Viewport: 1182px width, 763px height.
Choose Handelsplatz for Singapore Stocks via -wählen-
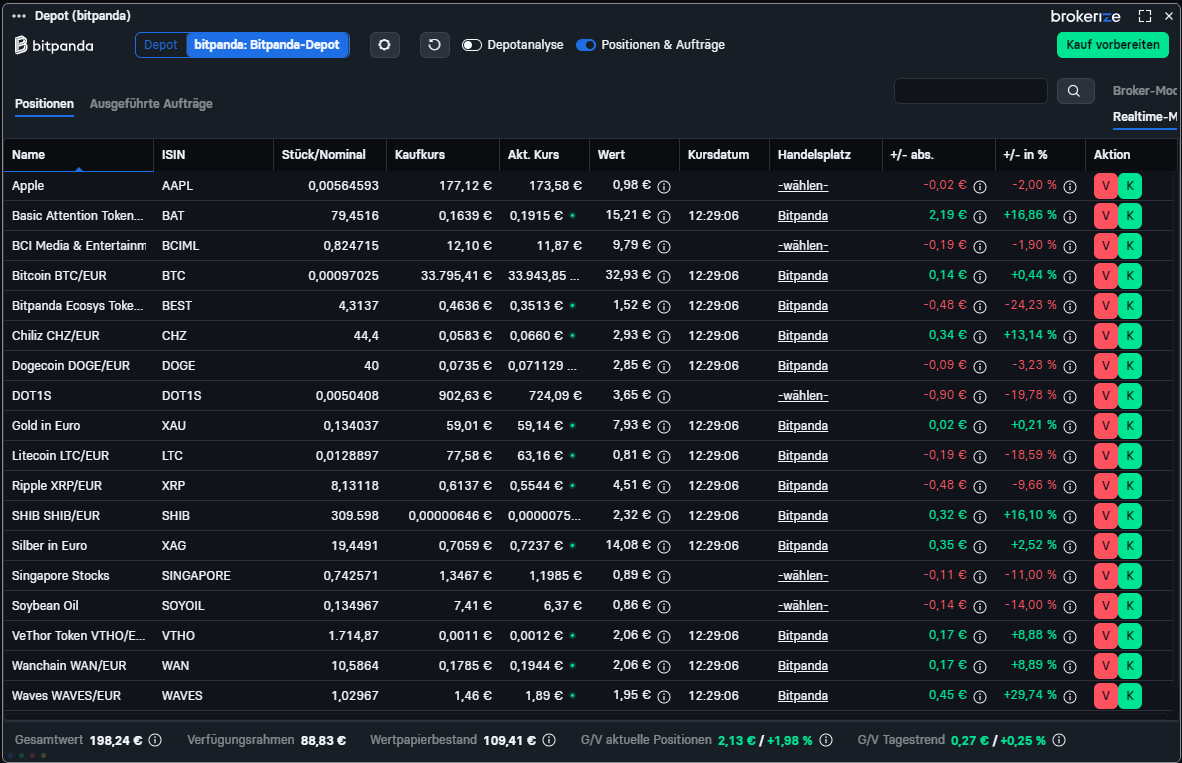(x=803, y=576)
